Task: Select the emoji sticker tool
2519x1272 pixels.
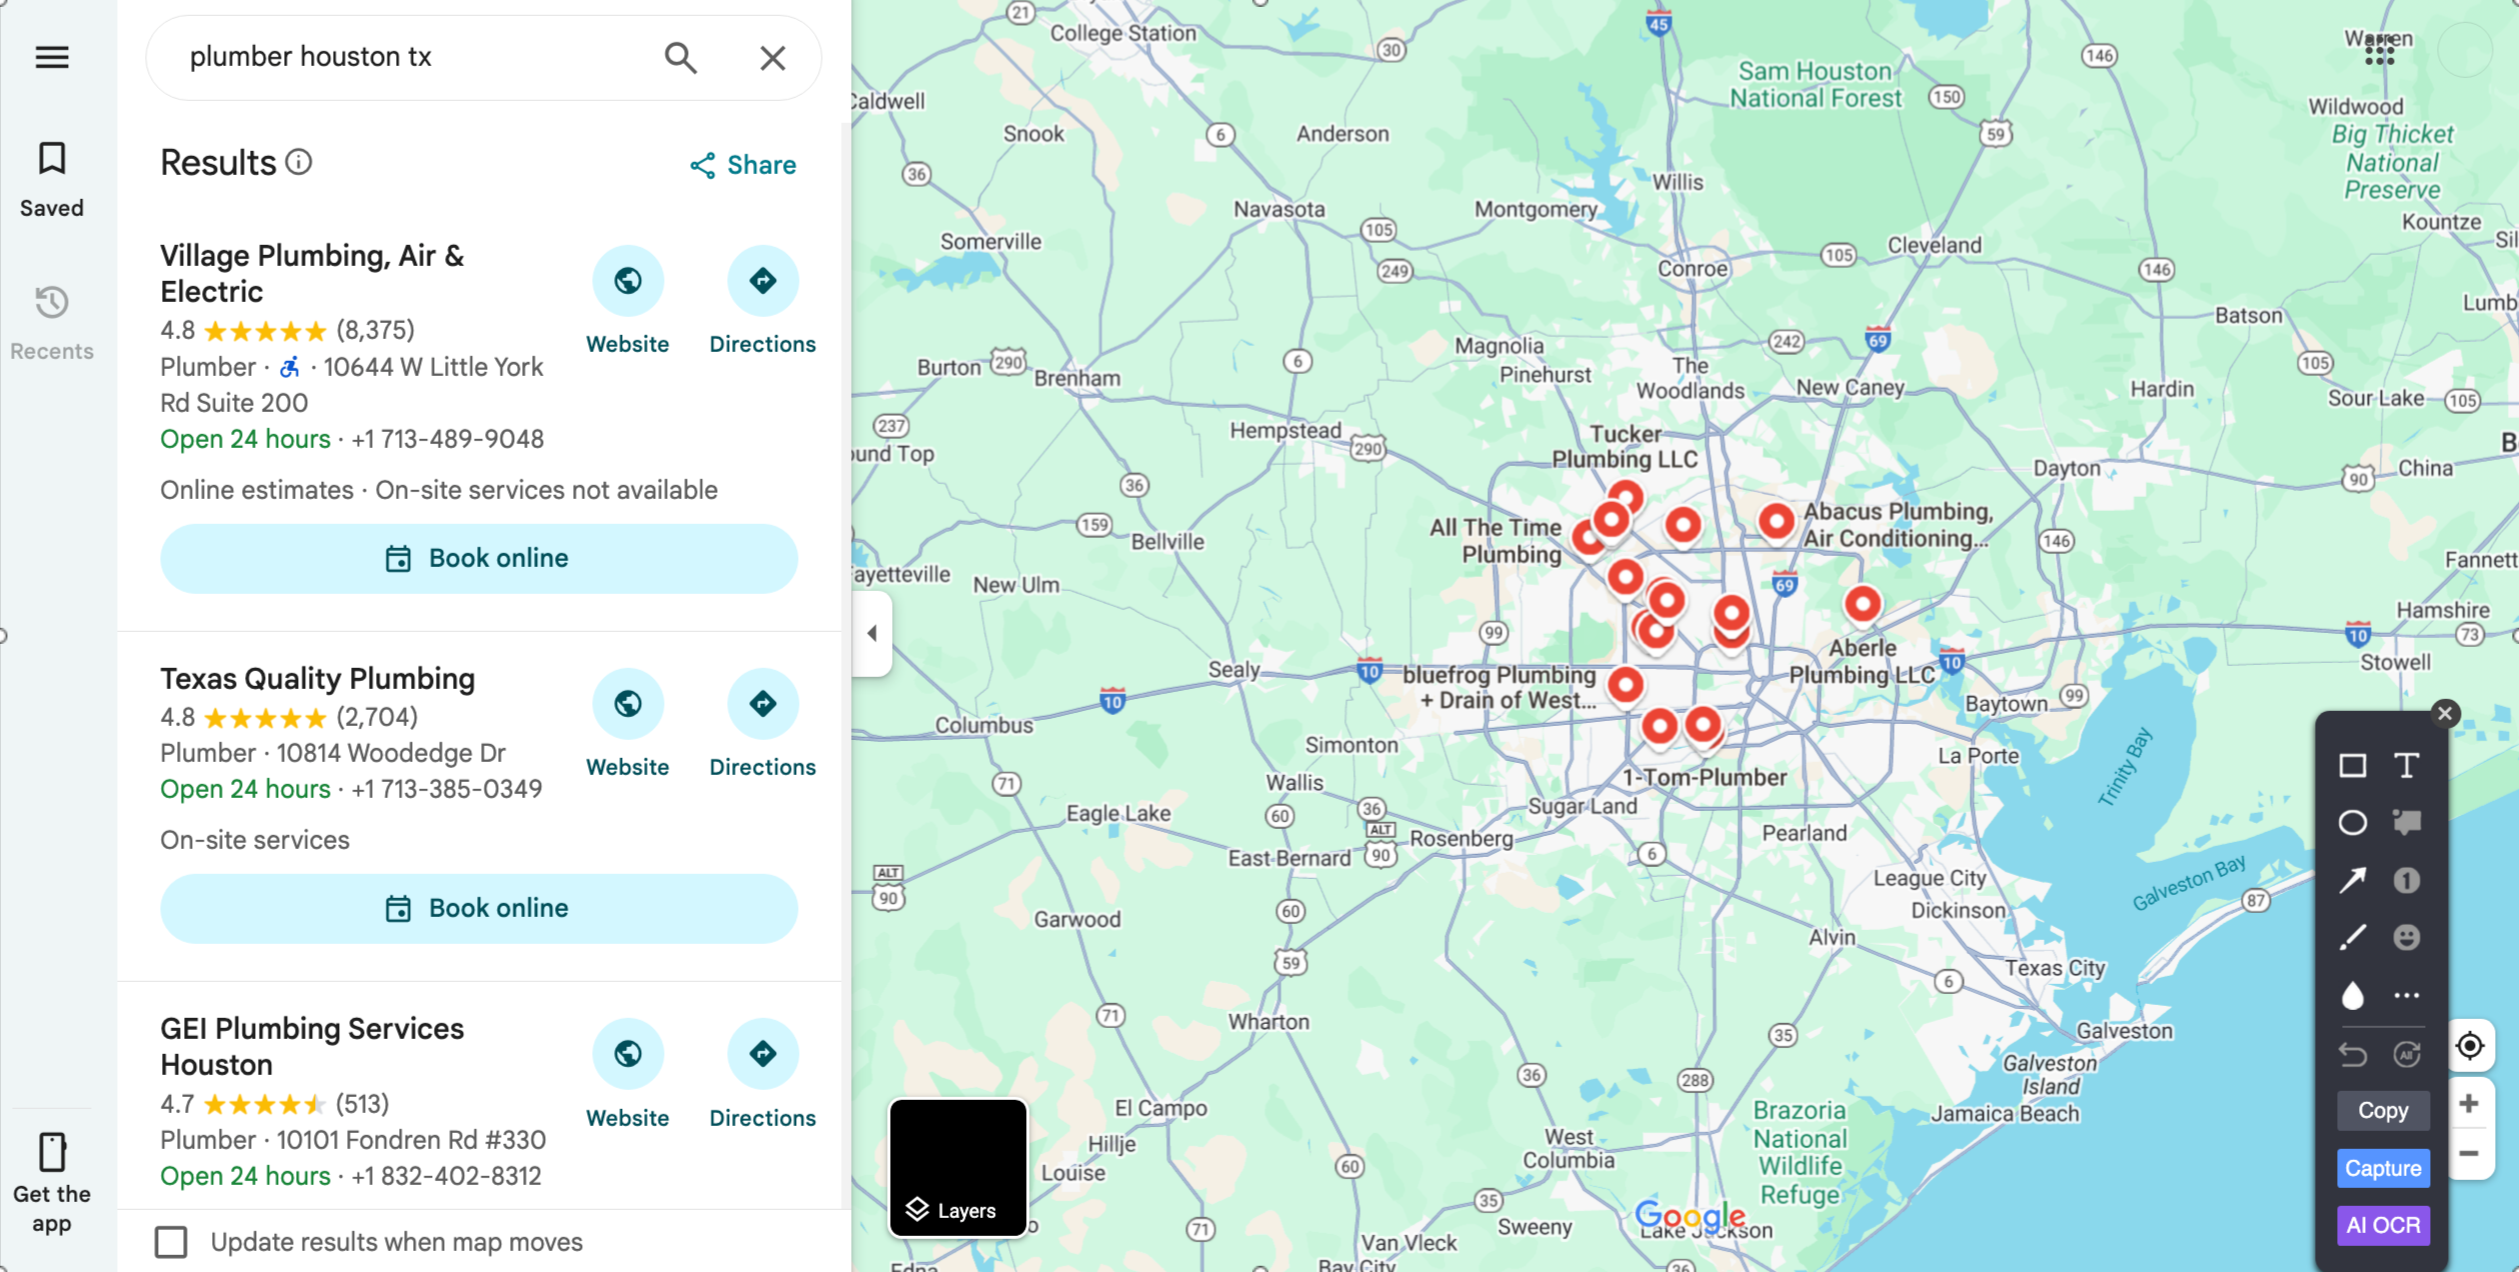Action: pyautogui.click(x=2407, y=937)
